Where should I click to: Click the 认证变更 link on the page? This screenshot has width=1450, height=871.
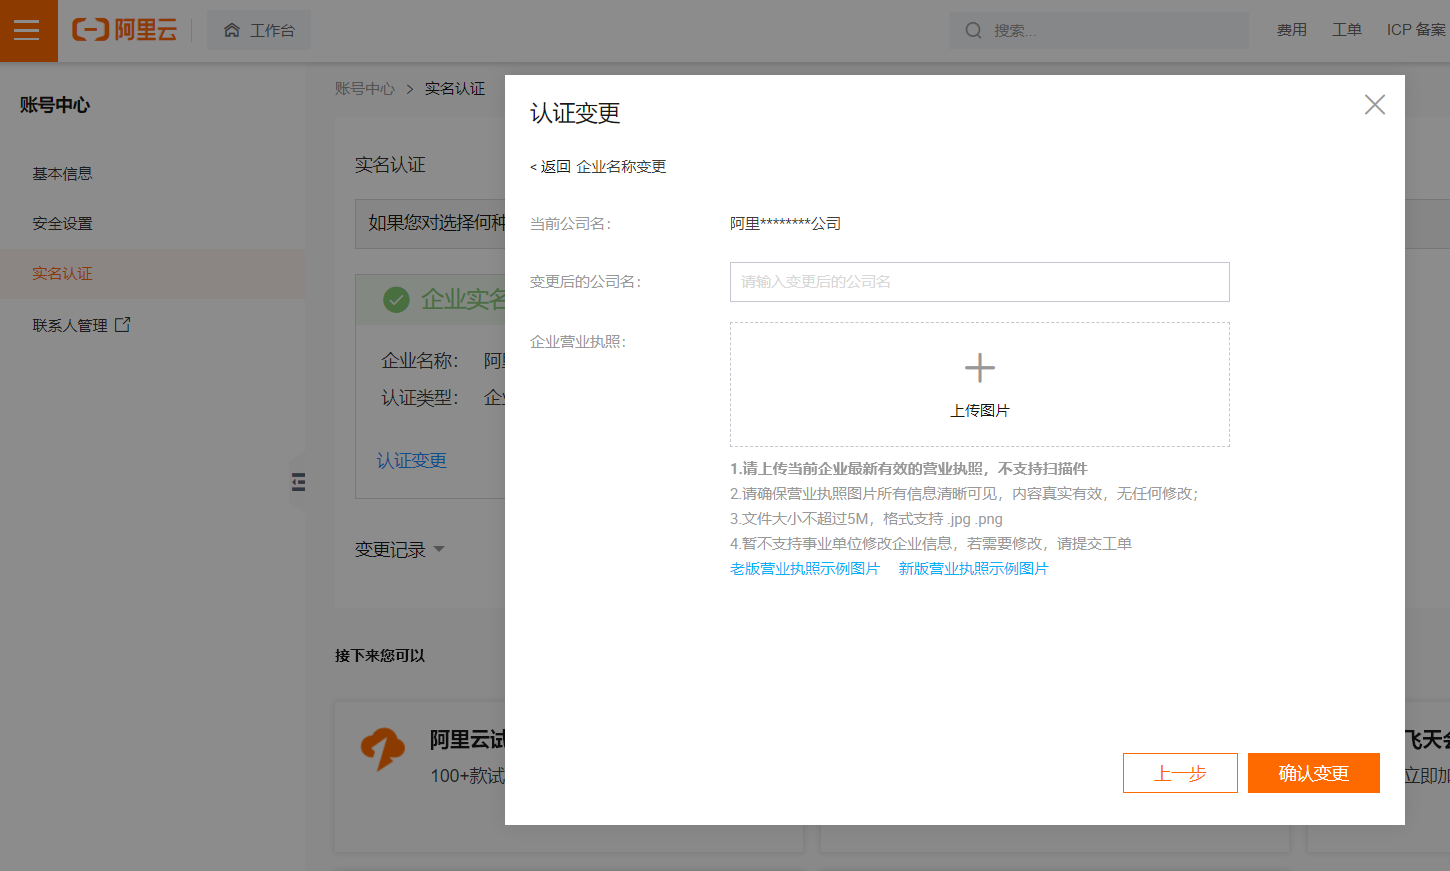pos(411,460)
